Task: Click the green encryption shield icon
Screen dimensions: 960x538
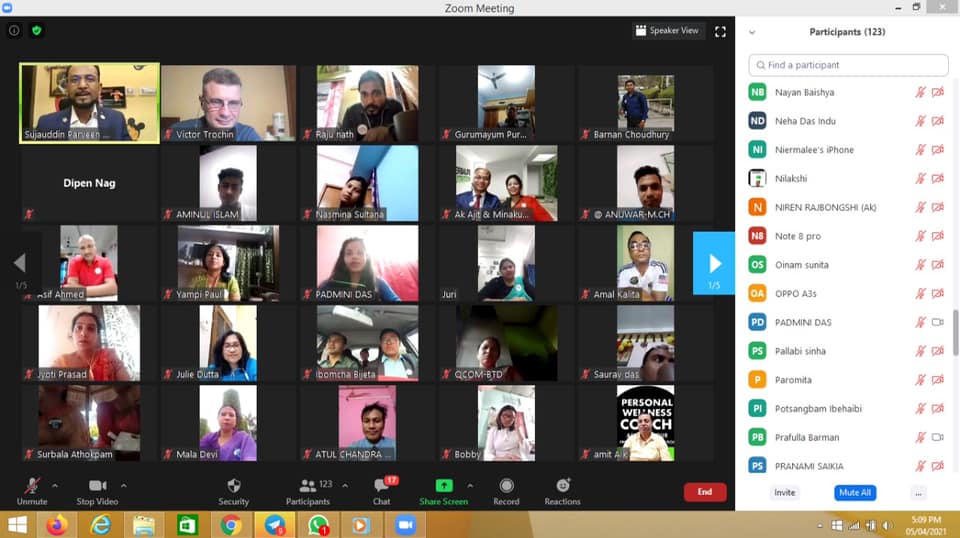Action: click(37, 31)
